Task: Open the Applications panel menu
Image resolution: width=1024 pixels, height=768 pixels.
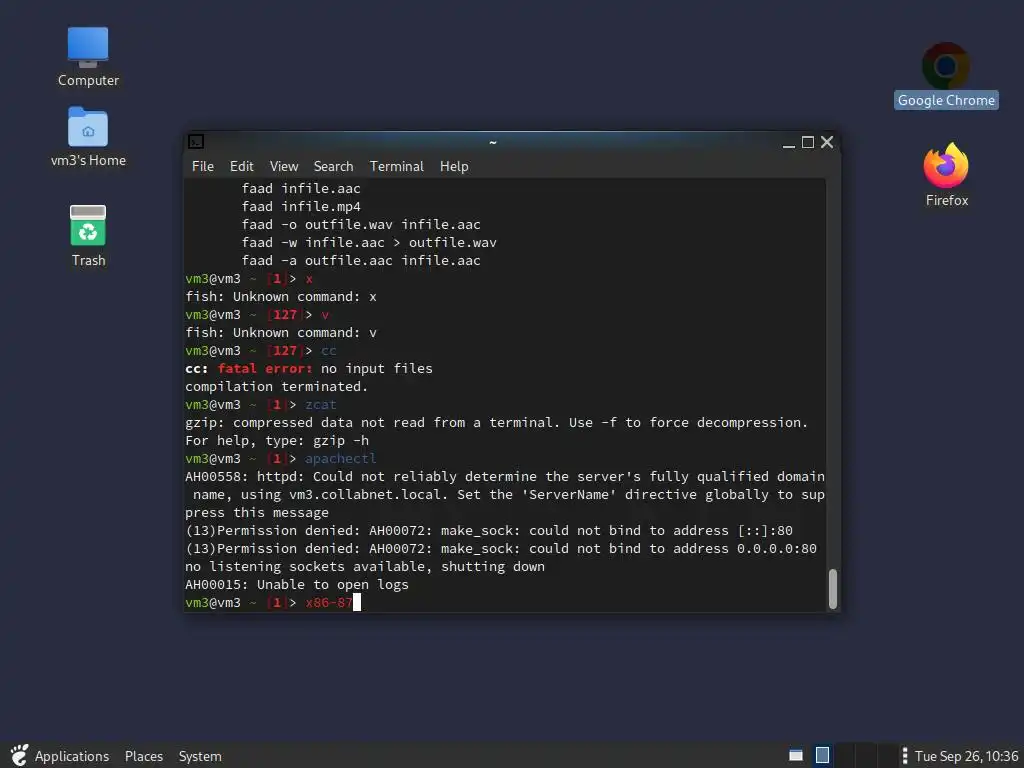Action: pyautogui.click(x=72, y=756)
